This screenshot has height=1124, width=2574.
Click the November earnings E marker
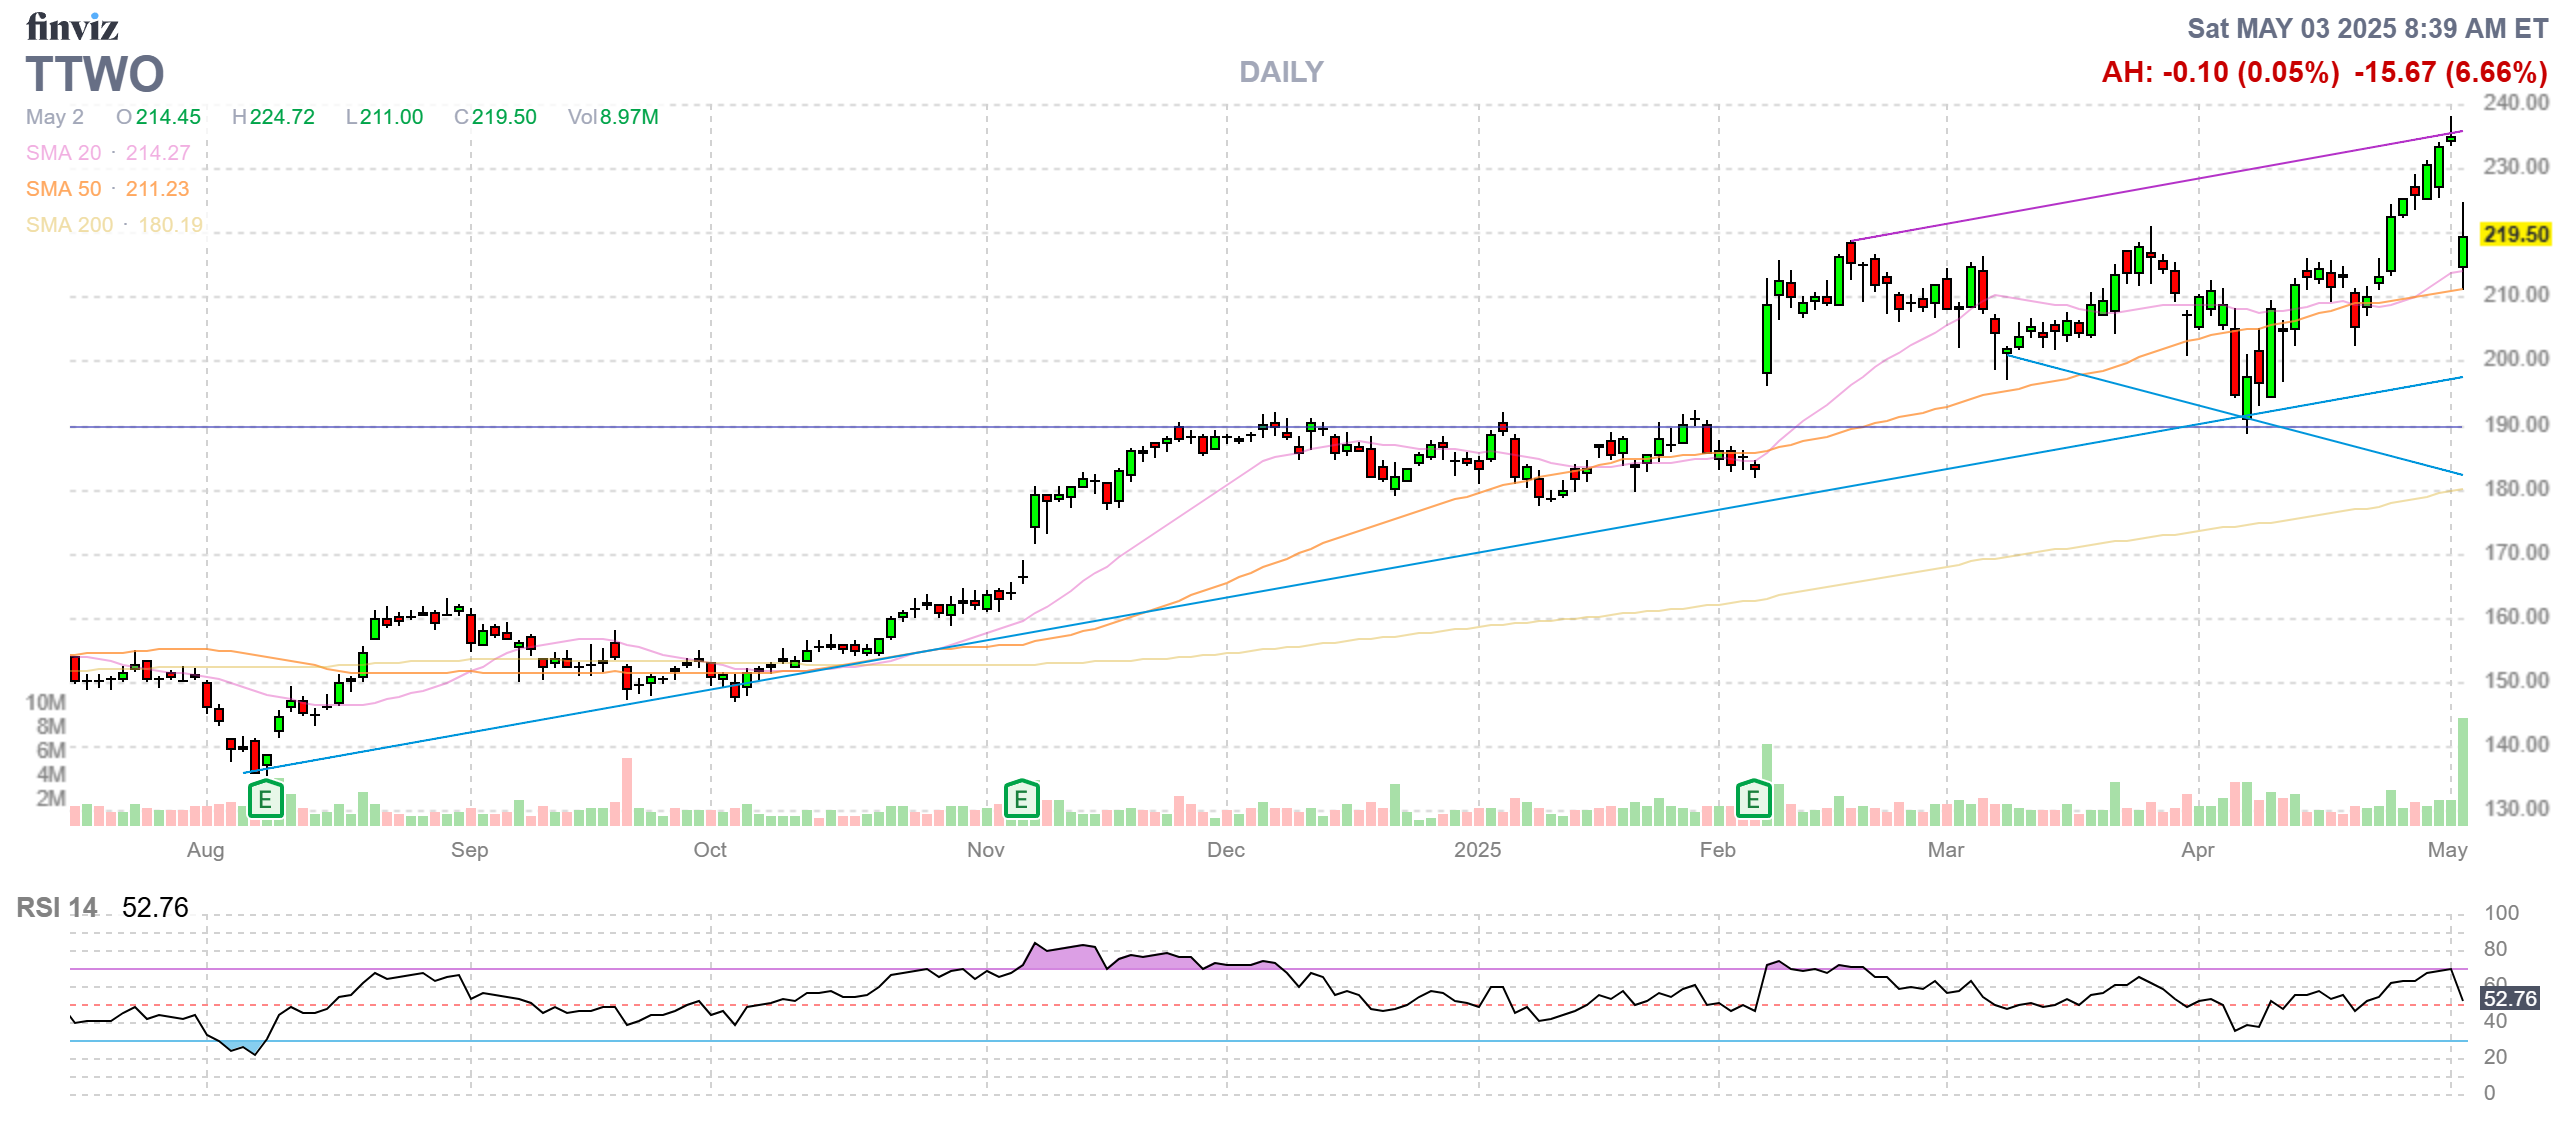pyautogui.click(x=1021, y=800)
